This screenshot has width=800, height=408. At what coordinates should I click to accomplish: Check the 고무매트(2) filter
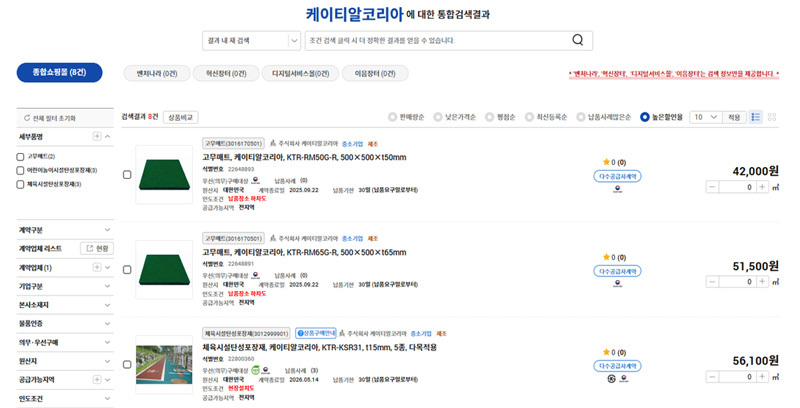[20, 157]
